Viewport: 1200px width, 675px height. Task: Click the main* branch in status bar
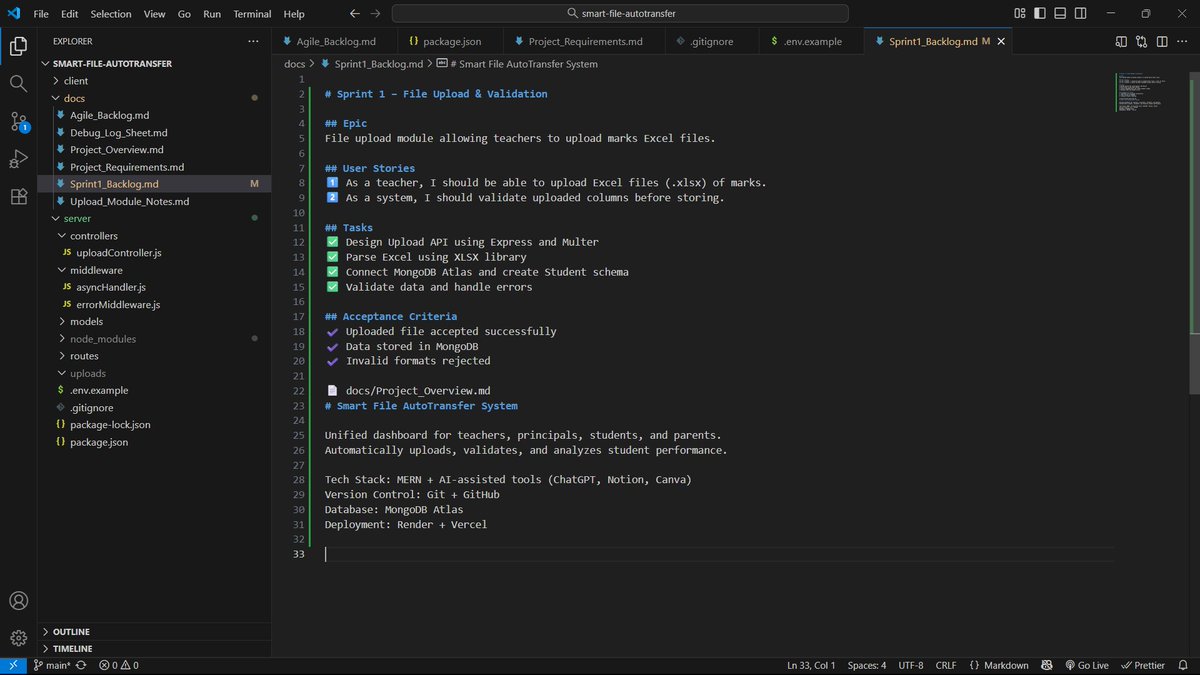pyautogui.click(x=51, y=665)
